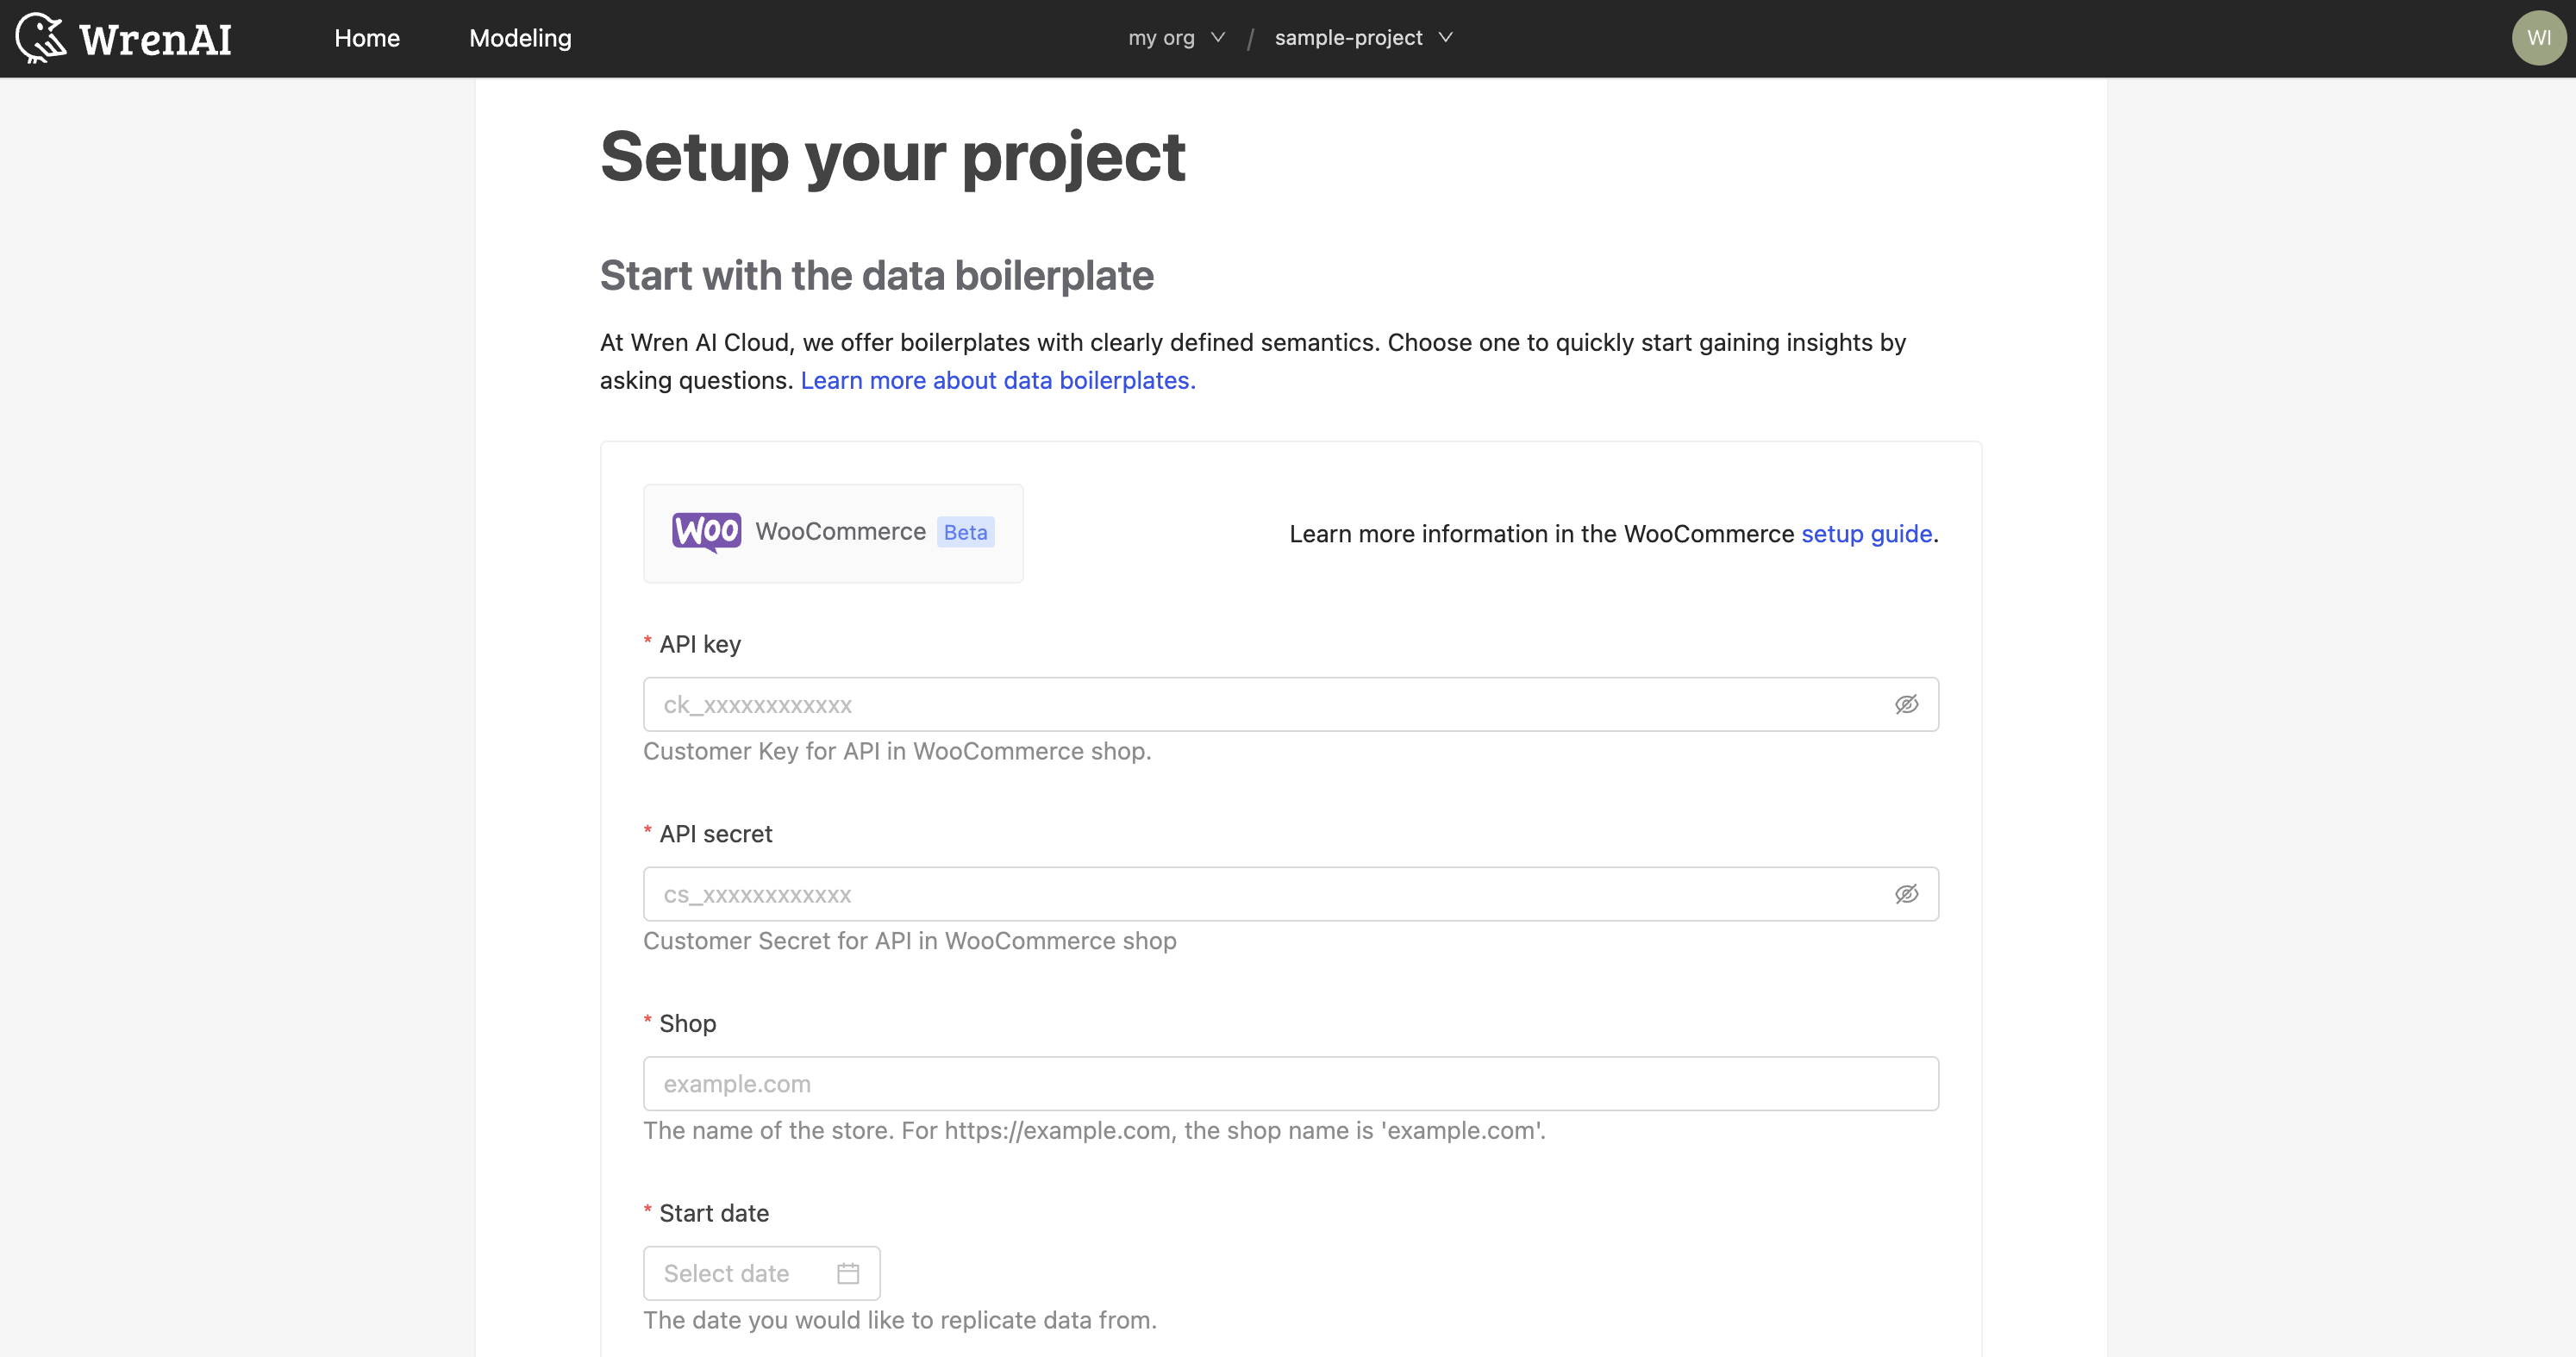Open the Modeling menu item
Screen dimensions: 2576x1357
(520, 38)
